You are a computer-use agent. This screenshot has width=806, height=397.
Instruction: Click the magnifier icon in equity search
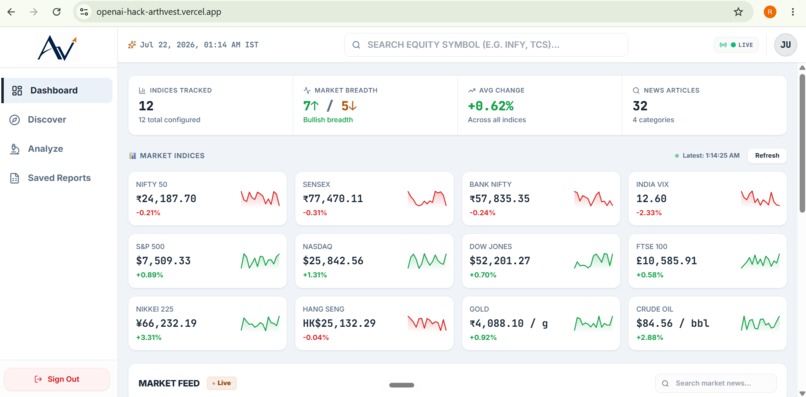coord(356,45)
